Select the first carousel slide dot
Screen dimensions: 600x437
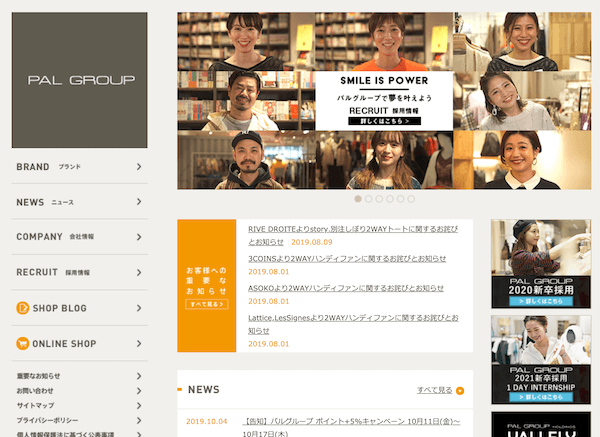tap(358, 199)
